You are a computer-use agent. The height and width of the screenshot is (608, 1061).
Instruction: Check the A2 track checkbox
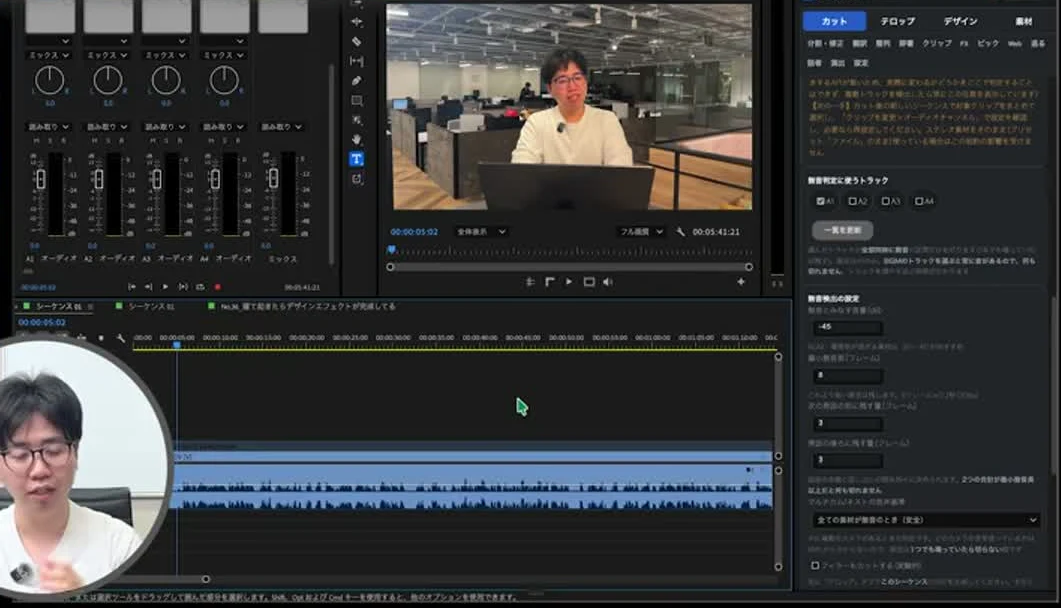coord(852,201)
